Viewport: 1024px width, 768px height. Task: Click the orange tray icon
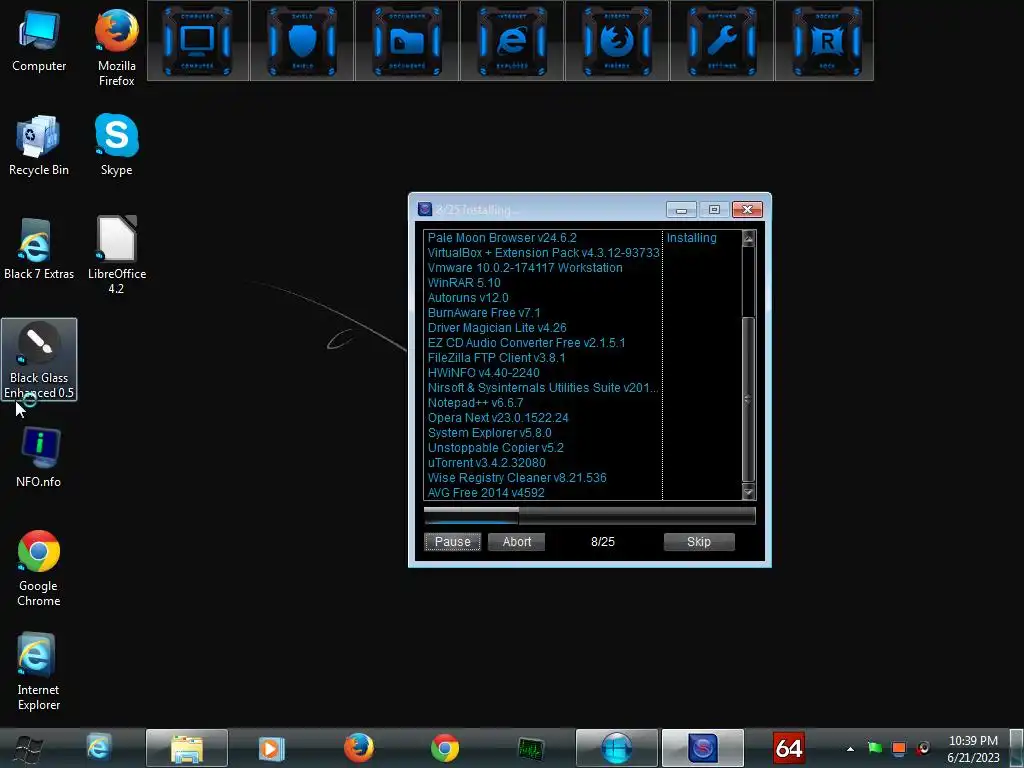point(899,748)
